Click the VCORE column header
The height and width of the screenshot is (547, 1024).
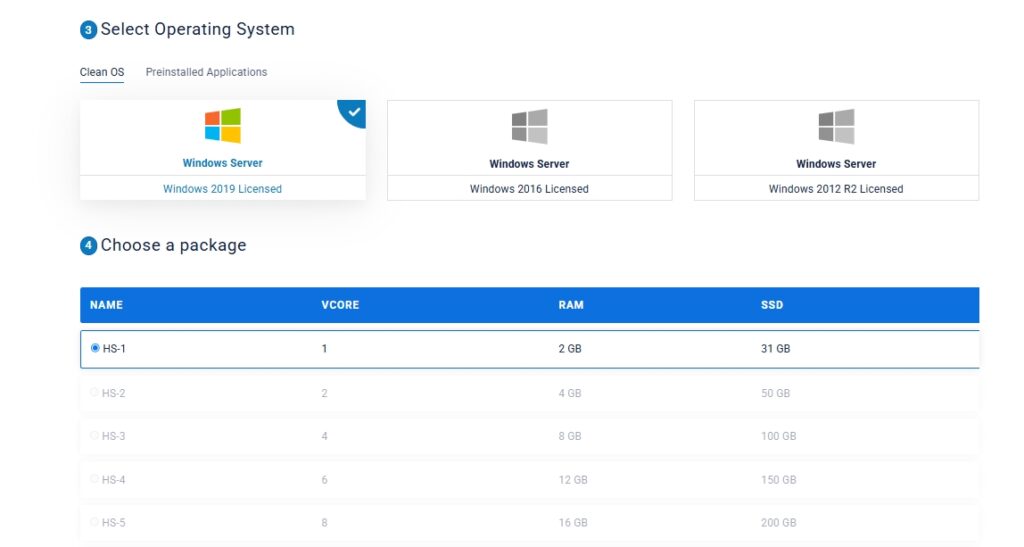pyautogui.click(x=340, y=305)
